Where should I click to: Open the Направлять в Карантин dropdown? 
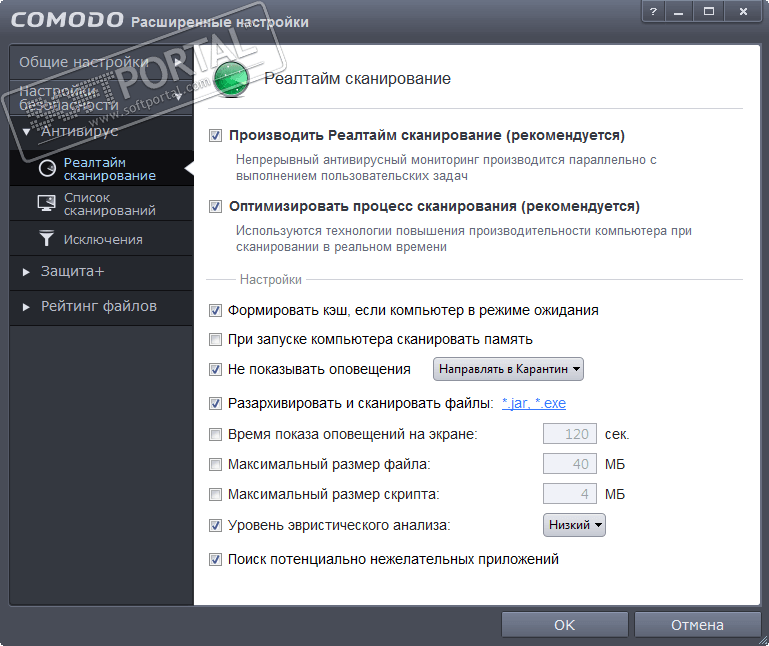[508, 369]
